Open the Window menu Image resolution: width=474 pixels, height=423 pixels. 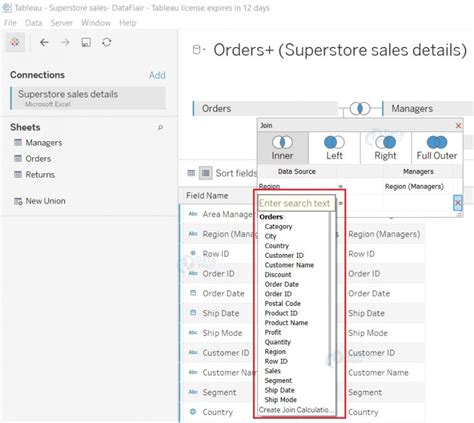tap(96, 23)
